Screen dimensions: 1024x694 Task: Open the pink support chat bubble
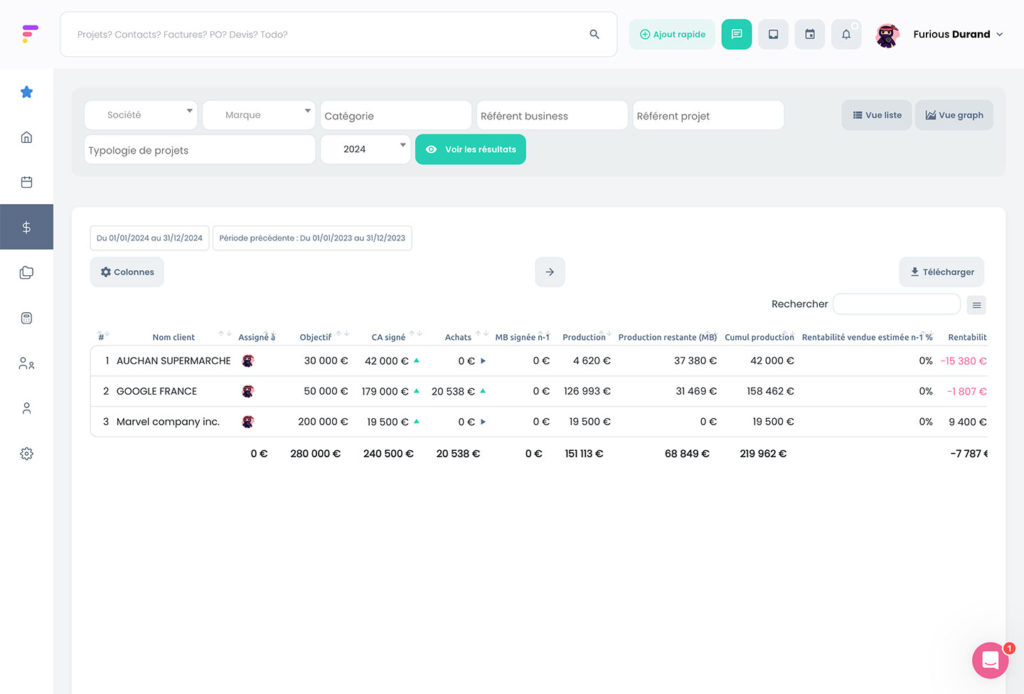(x=990, y=660)
